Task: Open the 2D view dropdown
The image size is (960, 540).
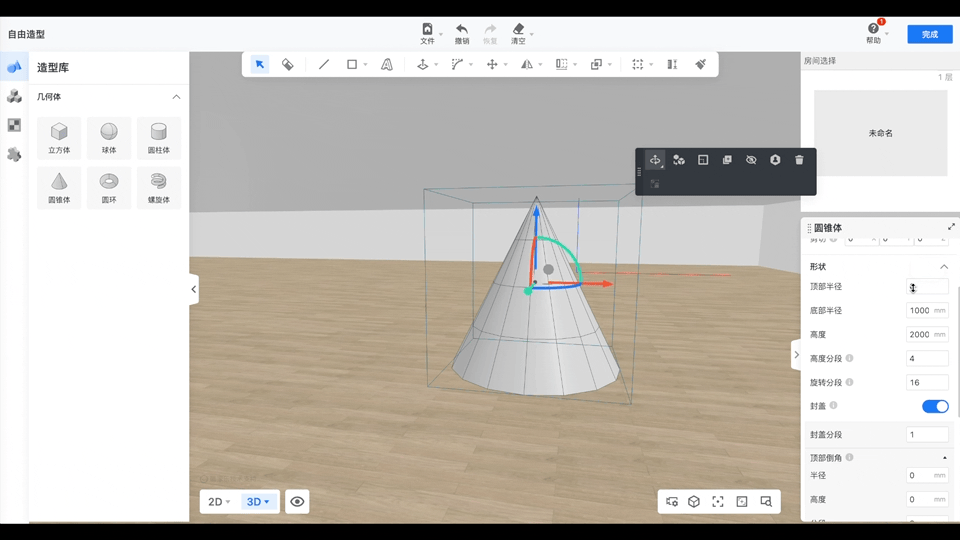Action: [x=218, y=502]
